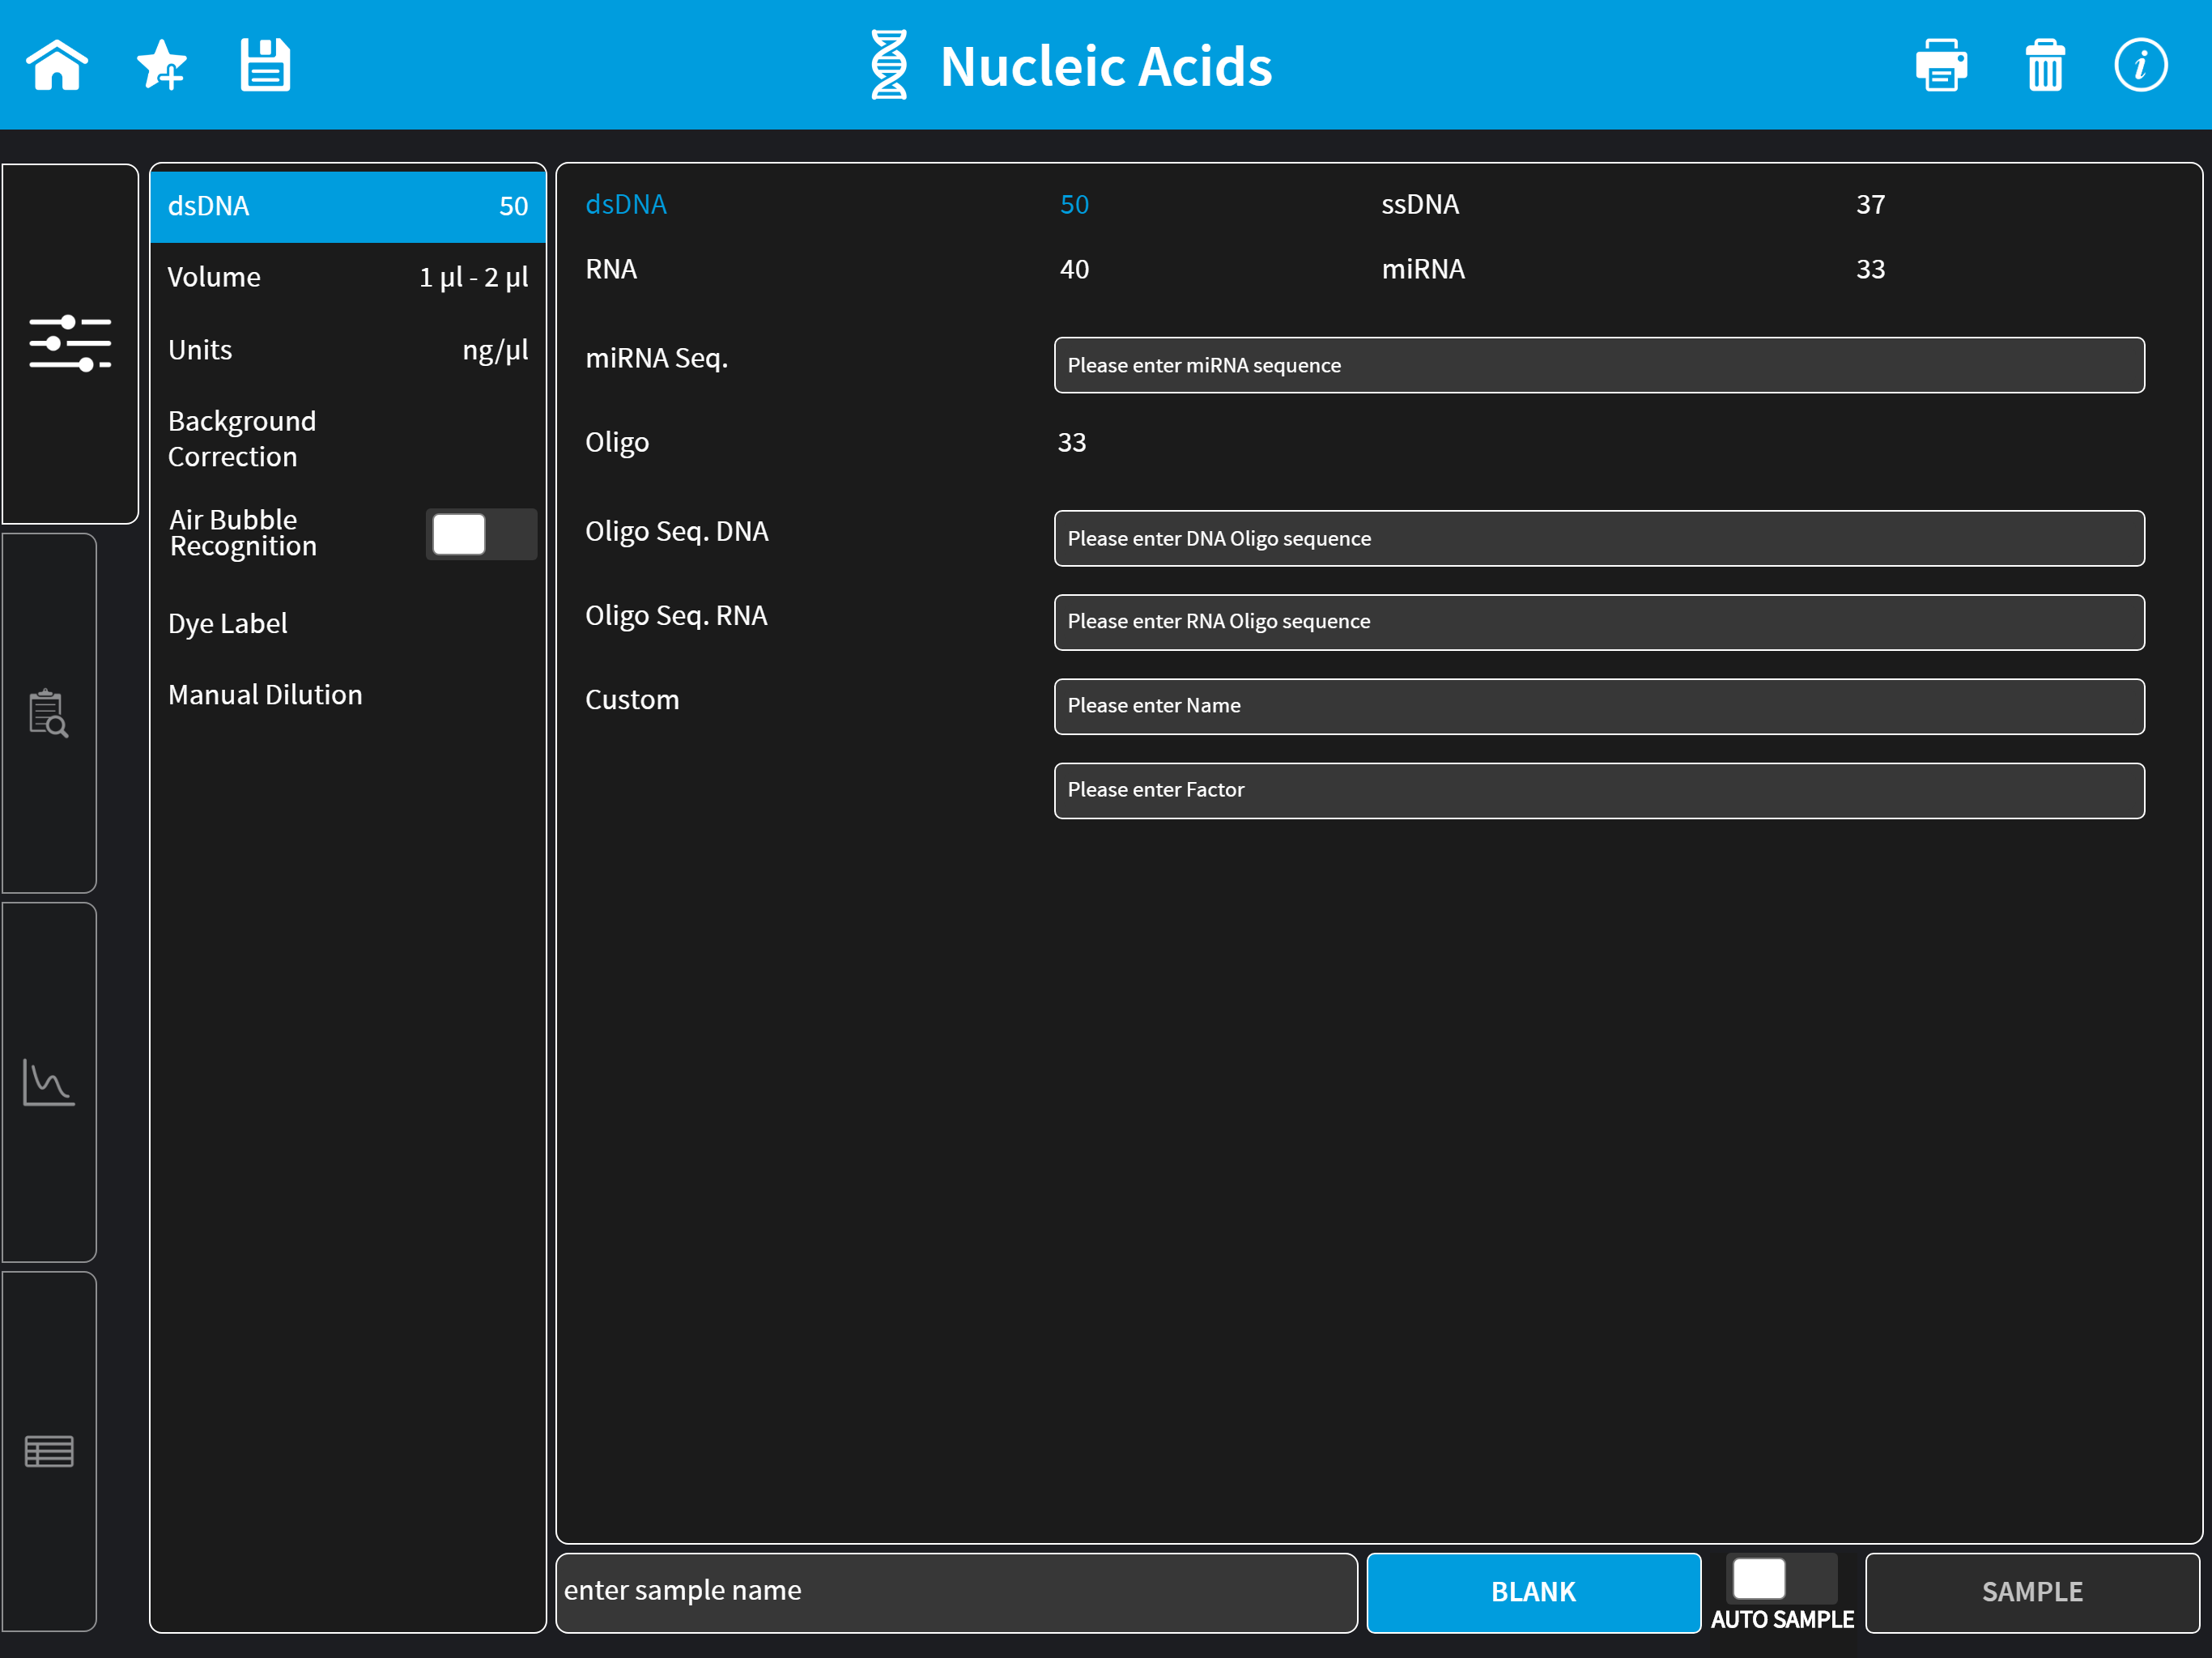The height and width of the screenshot is (1658, 2212).
Task: Save results with the floppy disk icon
Action: pyautogui.click(x=265, y=65)
